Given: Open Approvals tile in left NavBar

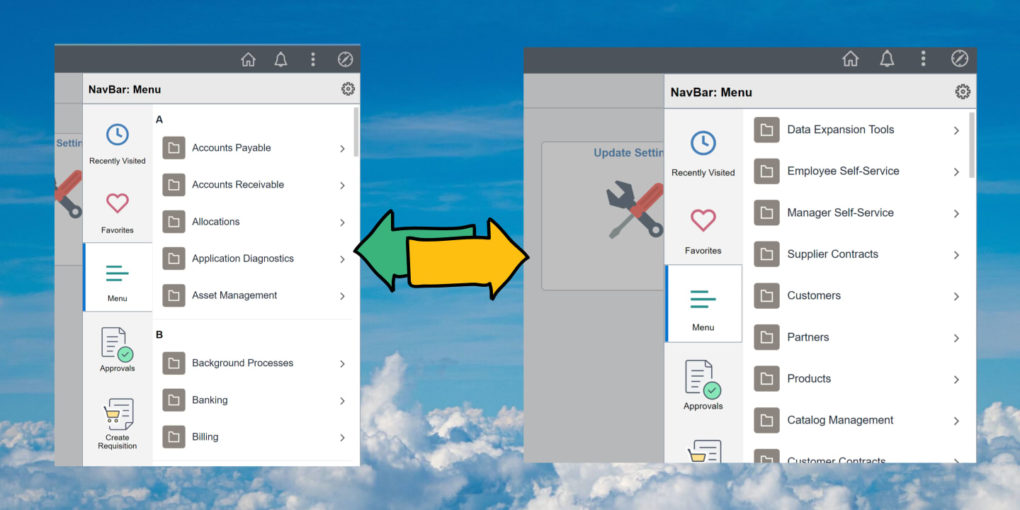Looking at the screenshot, I should pos(117,350).
